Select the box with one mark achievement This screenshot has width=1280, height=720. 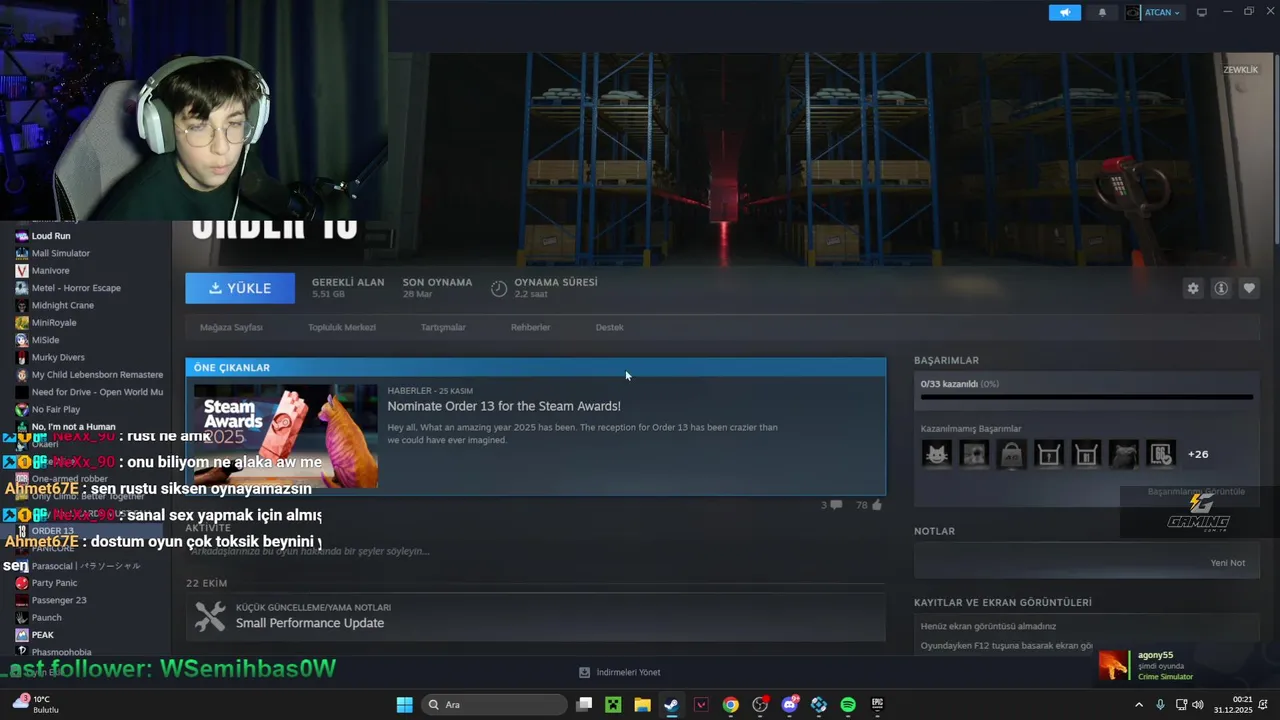1049,454
